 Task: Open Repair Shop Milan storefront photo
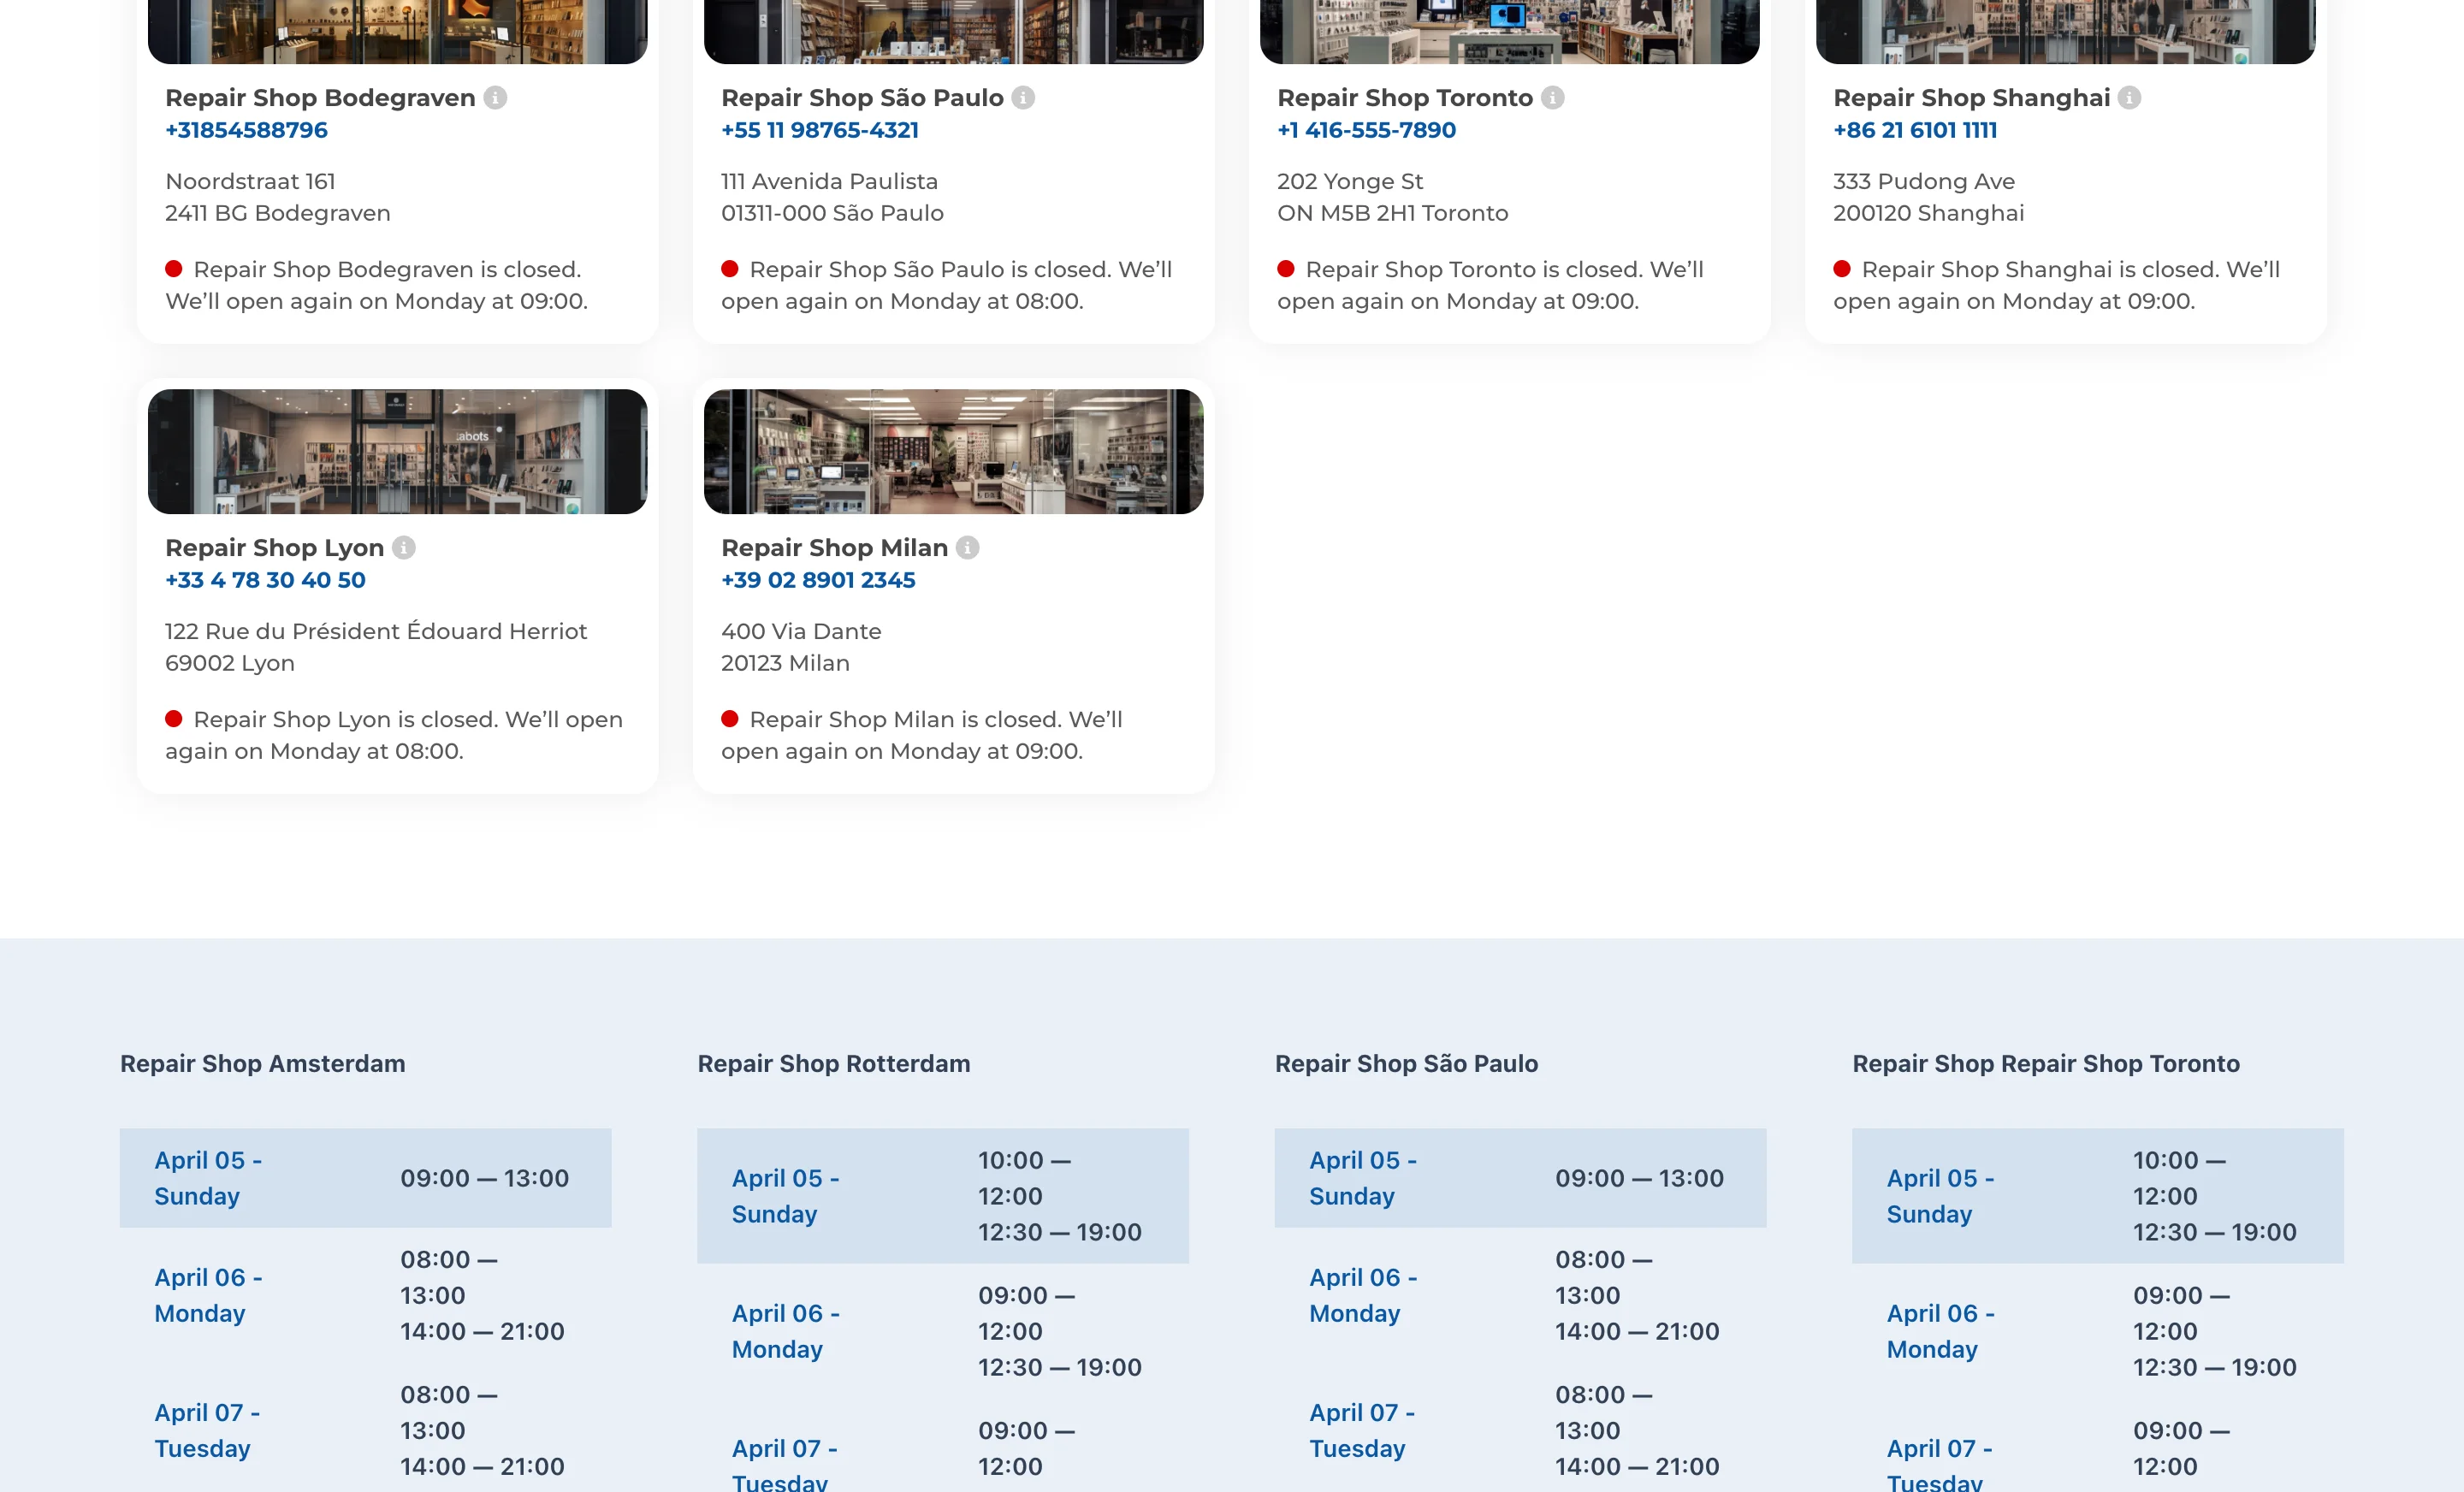pyautogui.click(x=953, y=451)
